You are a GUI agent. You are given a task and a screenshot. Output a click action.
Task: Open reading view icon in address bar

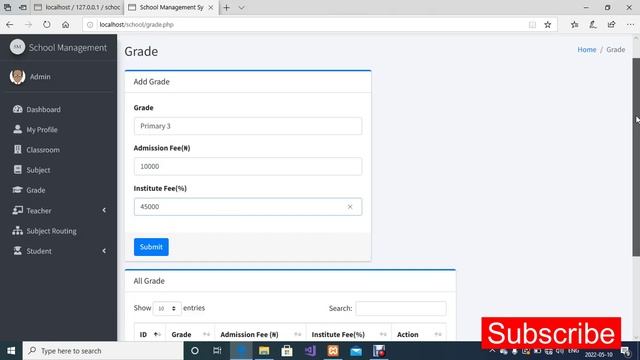coord(532,24)
